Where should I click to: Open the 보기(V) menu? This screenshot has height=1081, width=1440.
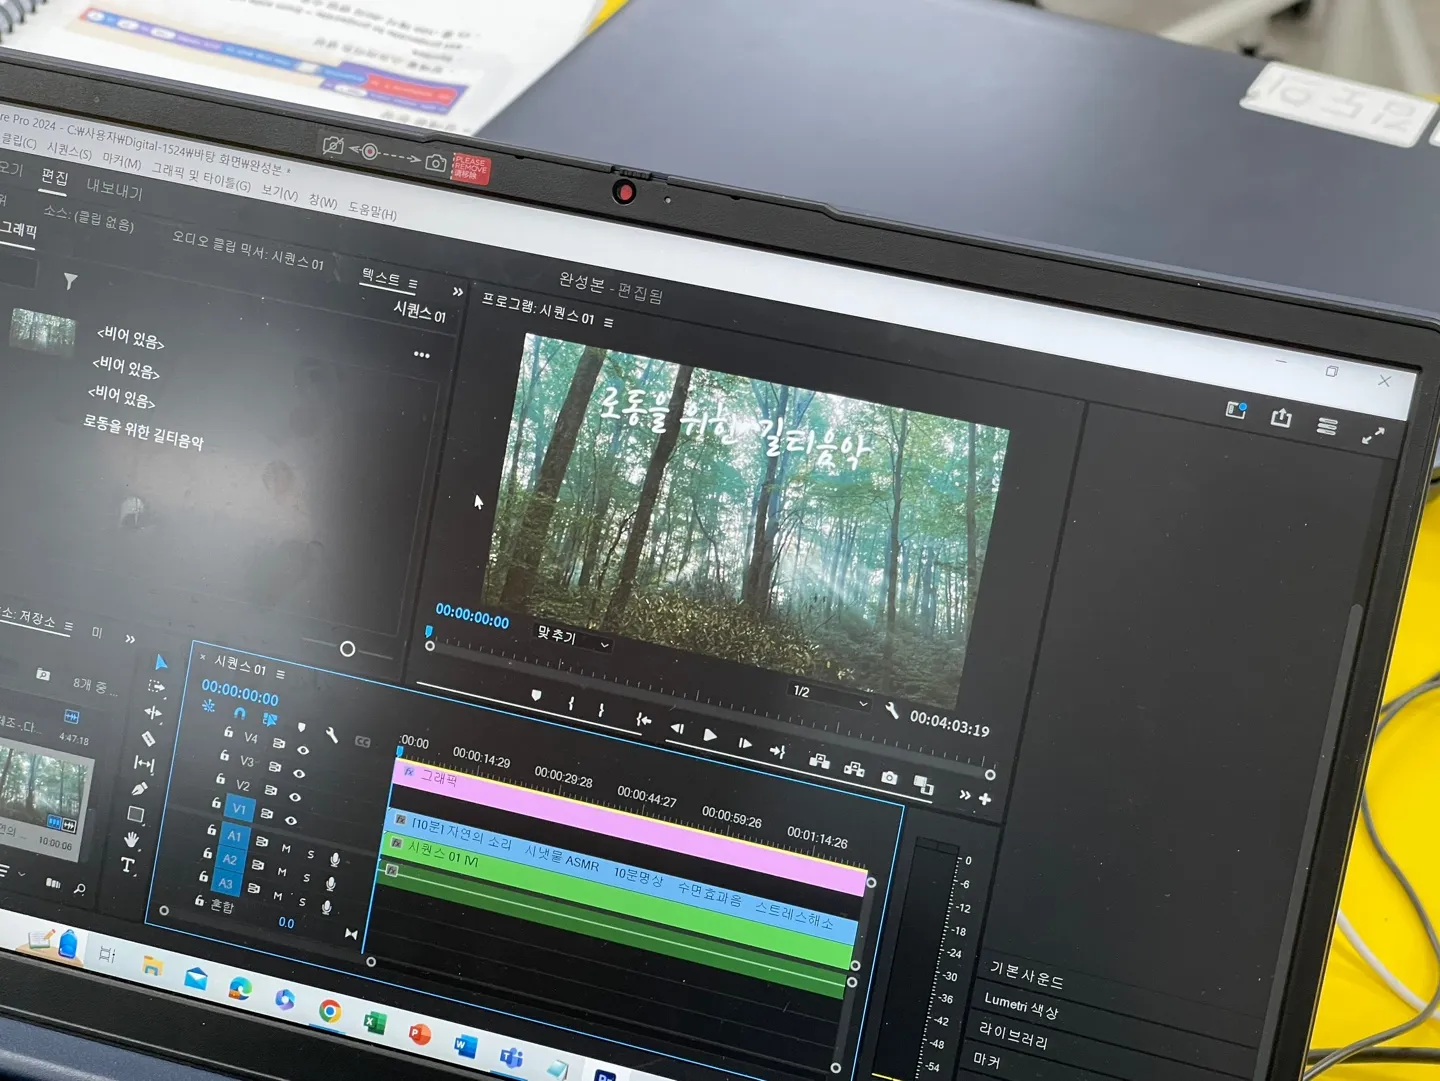tap(280, 191)
